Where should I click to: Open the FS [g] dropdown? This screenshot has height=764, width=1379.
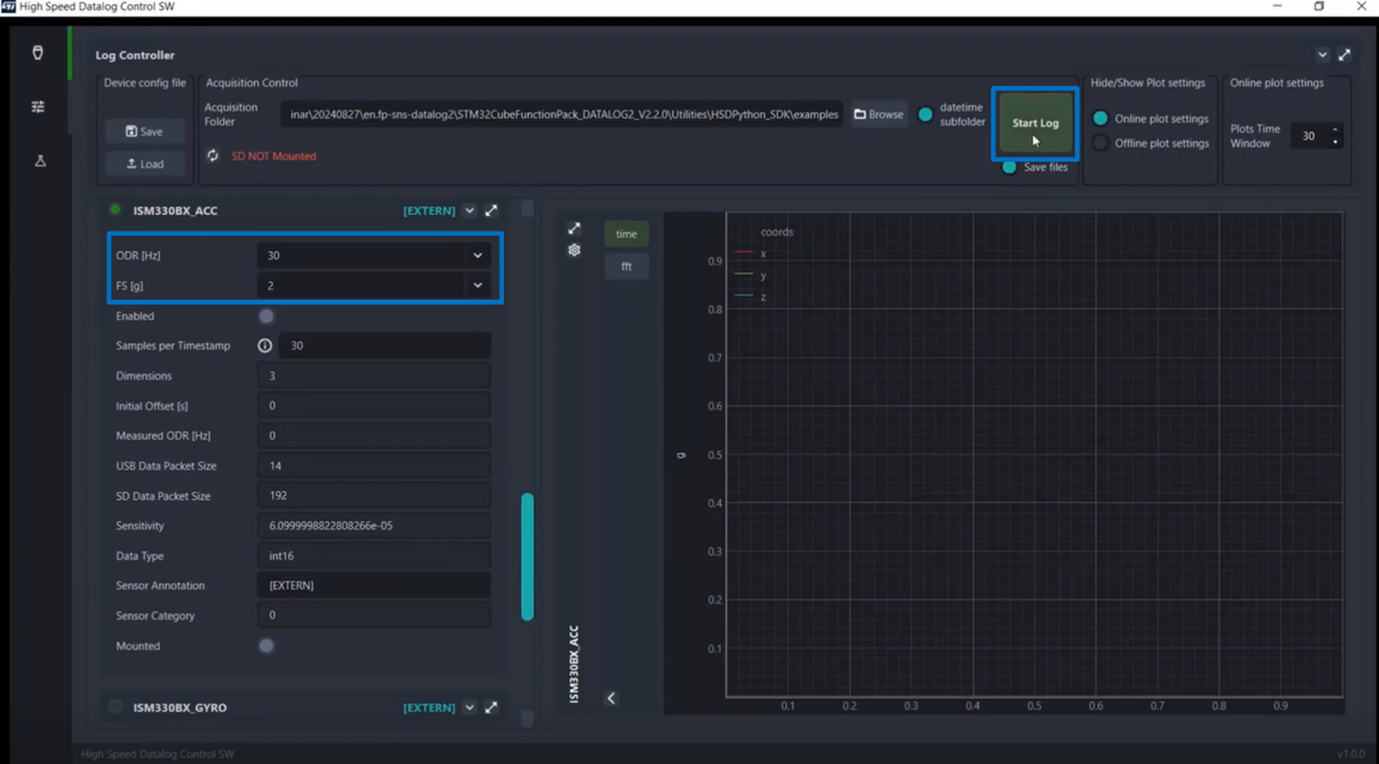click(x=372, y=285)
